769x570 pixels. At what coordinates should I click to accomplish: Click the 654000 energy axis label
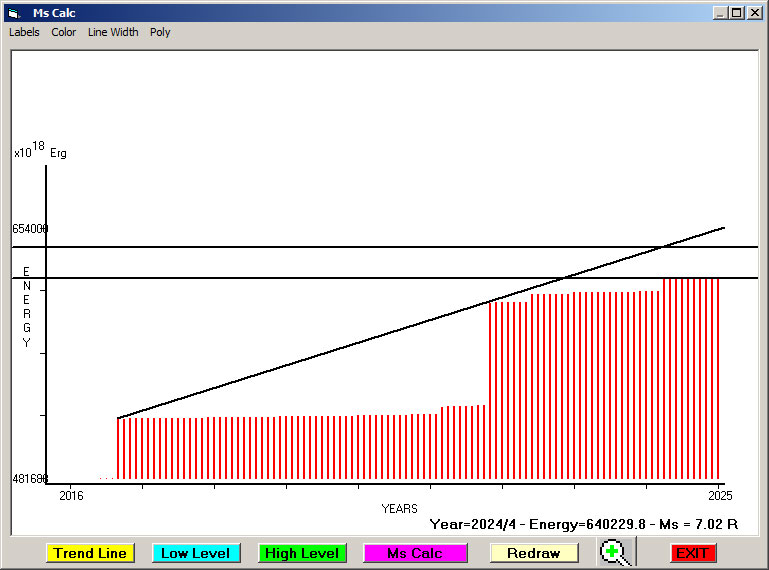coord(30,229)
